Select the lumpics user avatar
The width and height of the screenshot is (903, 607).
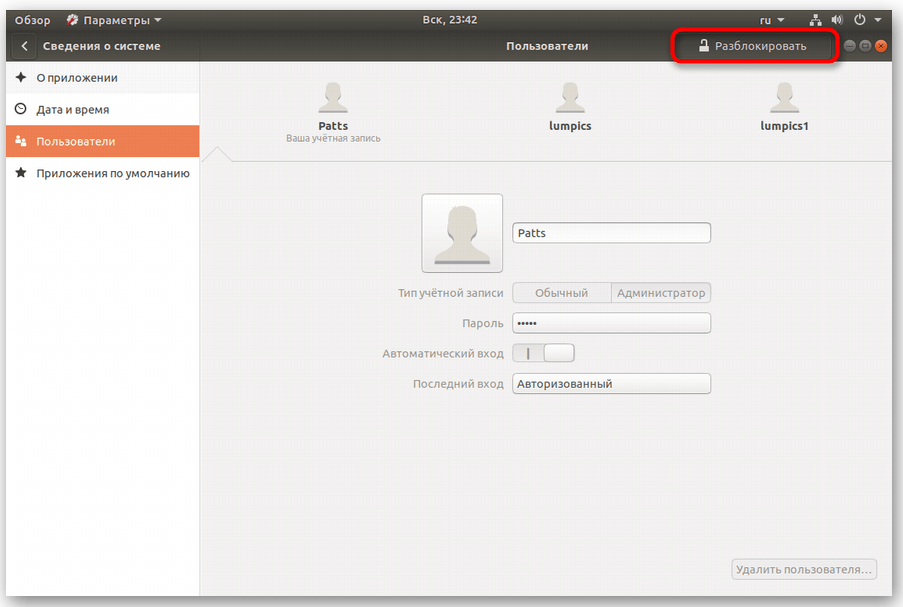(570, 99)
